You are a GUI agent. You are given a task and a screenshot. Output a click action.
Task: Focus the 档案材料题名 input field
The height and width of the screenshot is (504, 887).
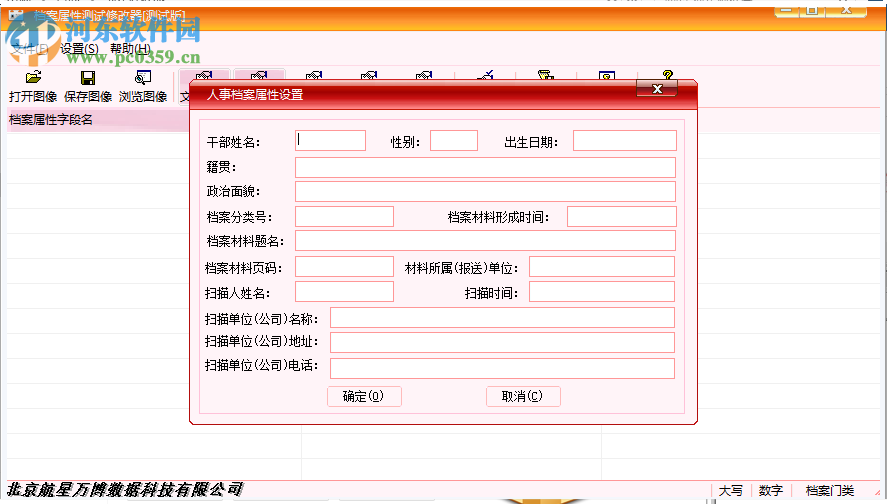click(x=485, y=241)
